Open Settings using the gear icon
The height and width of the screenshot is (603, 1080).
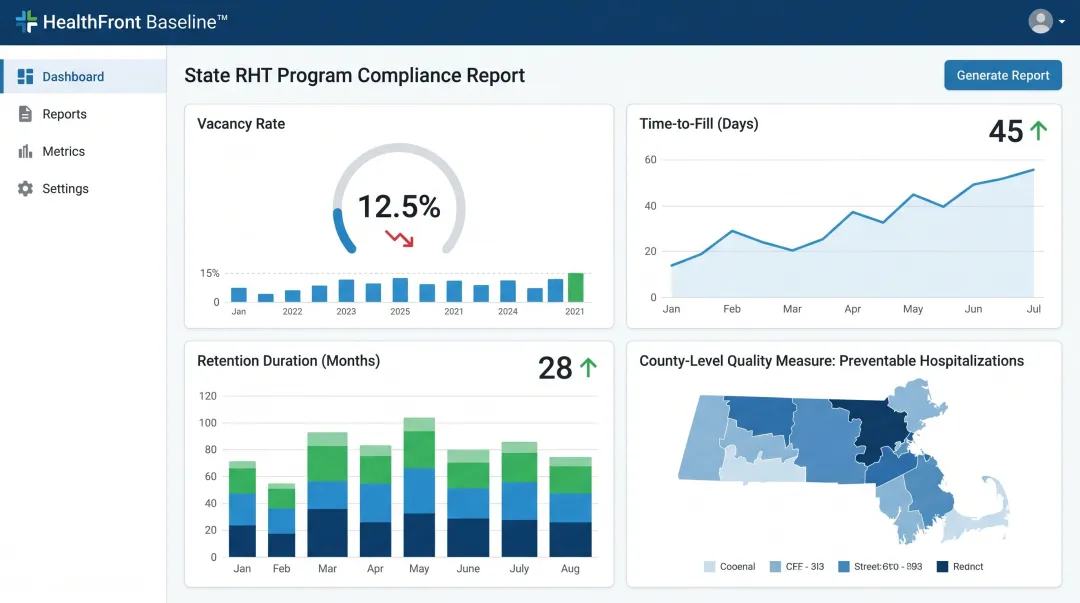click(24, 188)
